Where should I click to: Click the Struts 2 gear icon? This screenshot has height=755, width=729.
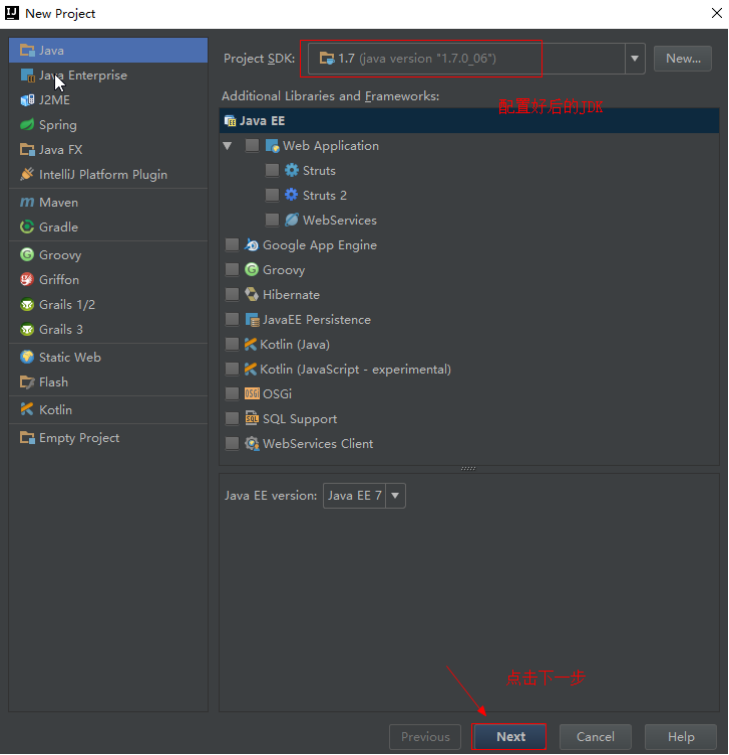292,195
